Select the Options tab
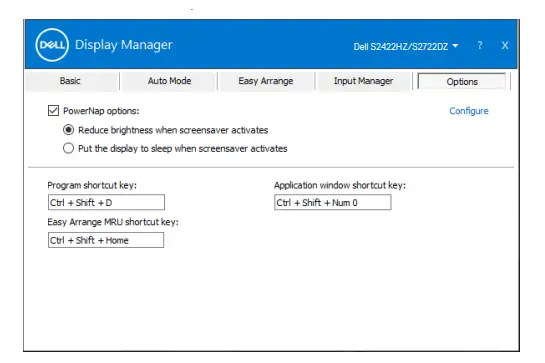The width and height of the screenshot is (545, 363). point(462,82)
